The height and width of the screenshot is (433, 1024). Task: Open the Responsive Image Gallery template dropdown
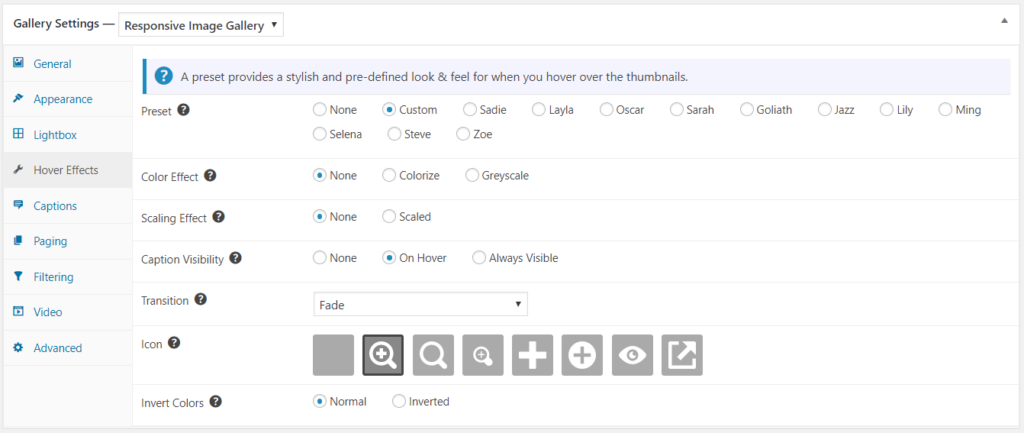(201, 25)
